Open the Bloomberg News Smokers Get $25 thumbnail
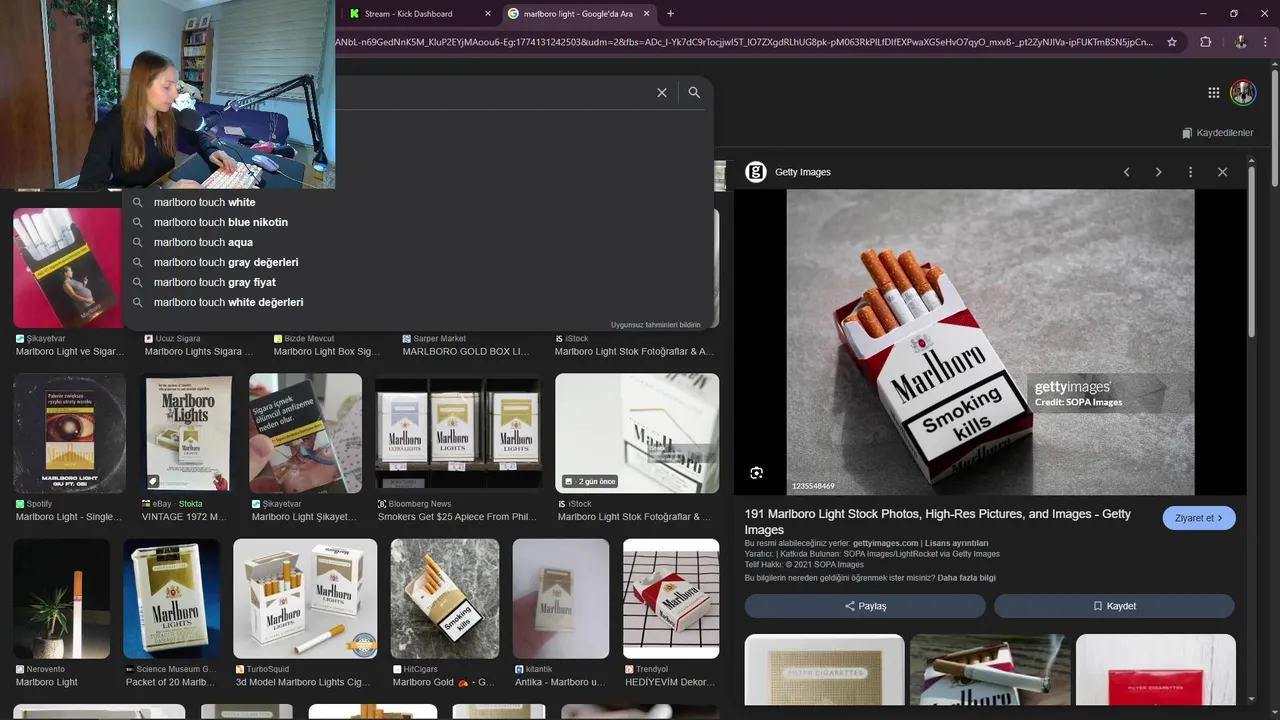 tap(458, 433)
